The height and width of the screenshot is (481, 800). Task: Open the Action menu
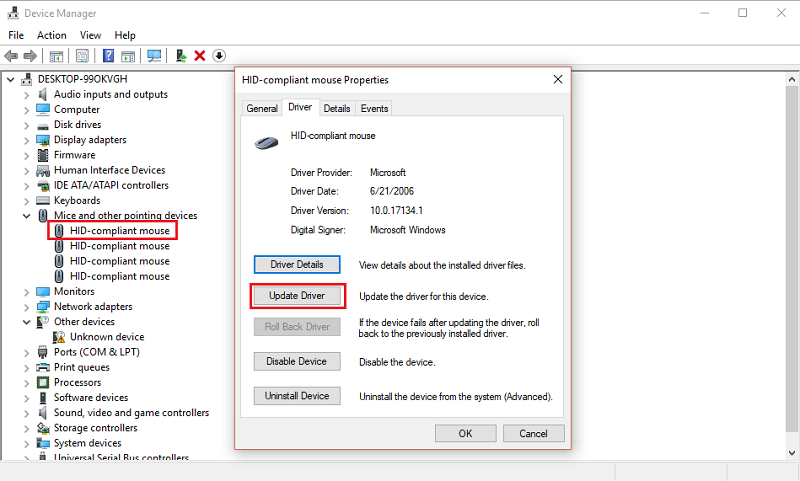click(x=52, y=35)
